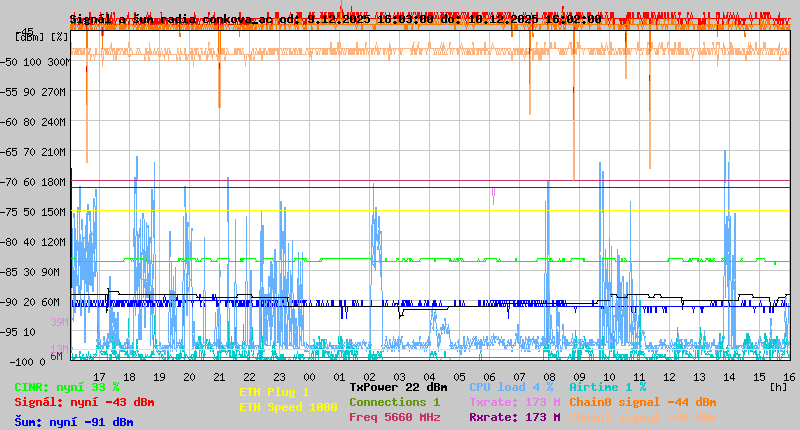Click the 'Chain0 signal -44 dBm' legend label
Image resolution: width=800 pixels, height=430 pixels.
(x=642, y=402)
